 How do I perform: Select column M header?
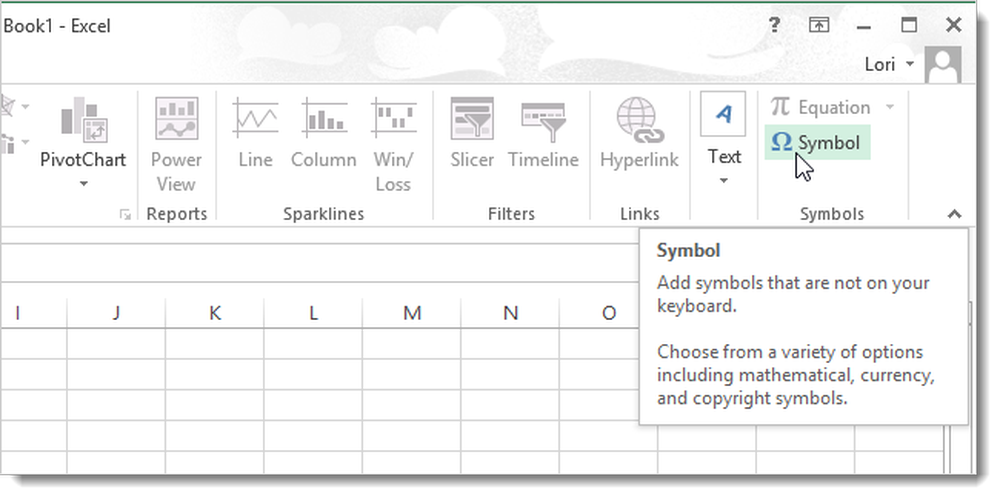pos(412,313)
